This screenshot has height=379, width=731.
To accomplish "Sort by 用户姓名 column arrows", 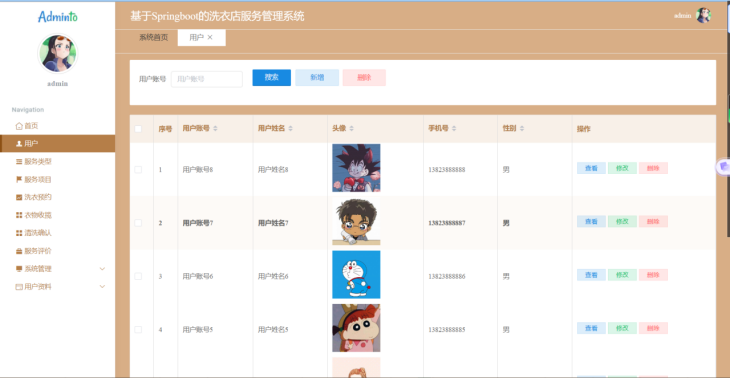I will click(x=290, y=128).
